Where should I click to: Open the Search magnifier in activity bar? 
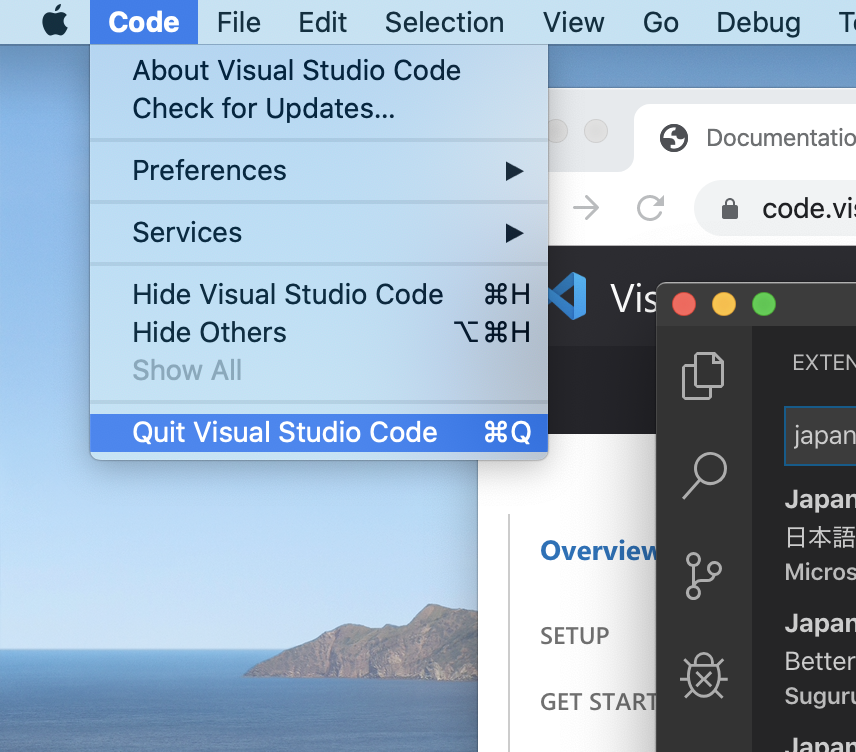click(x=703, y=474)
